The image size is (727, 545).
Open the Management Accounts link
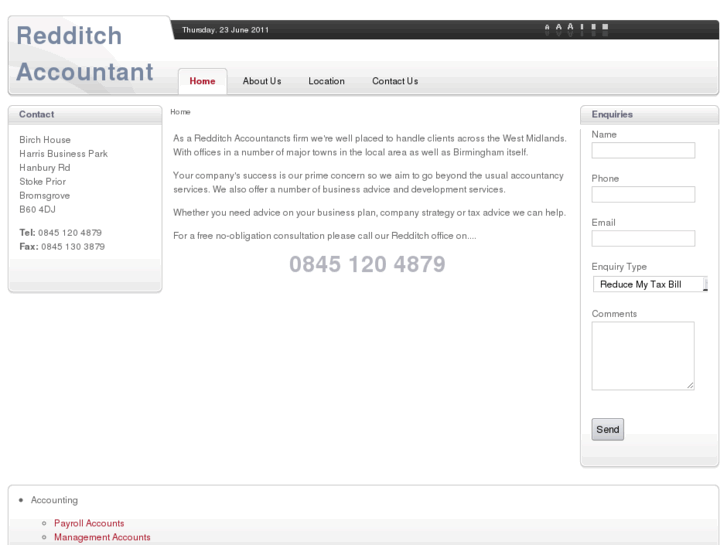[x=102, y=537]
